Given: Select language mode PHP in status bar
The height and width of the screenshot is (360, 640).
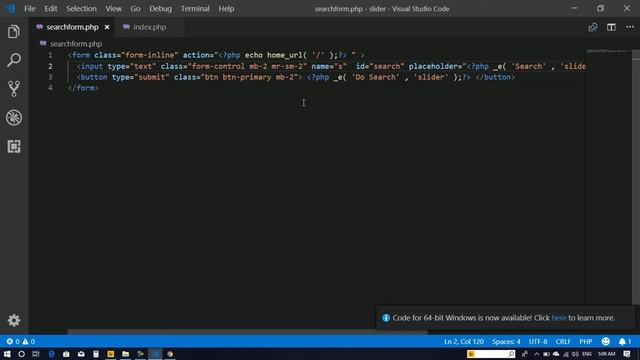Looking at the screenshot, I should tap(585, 341).
